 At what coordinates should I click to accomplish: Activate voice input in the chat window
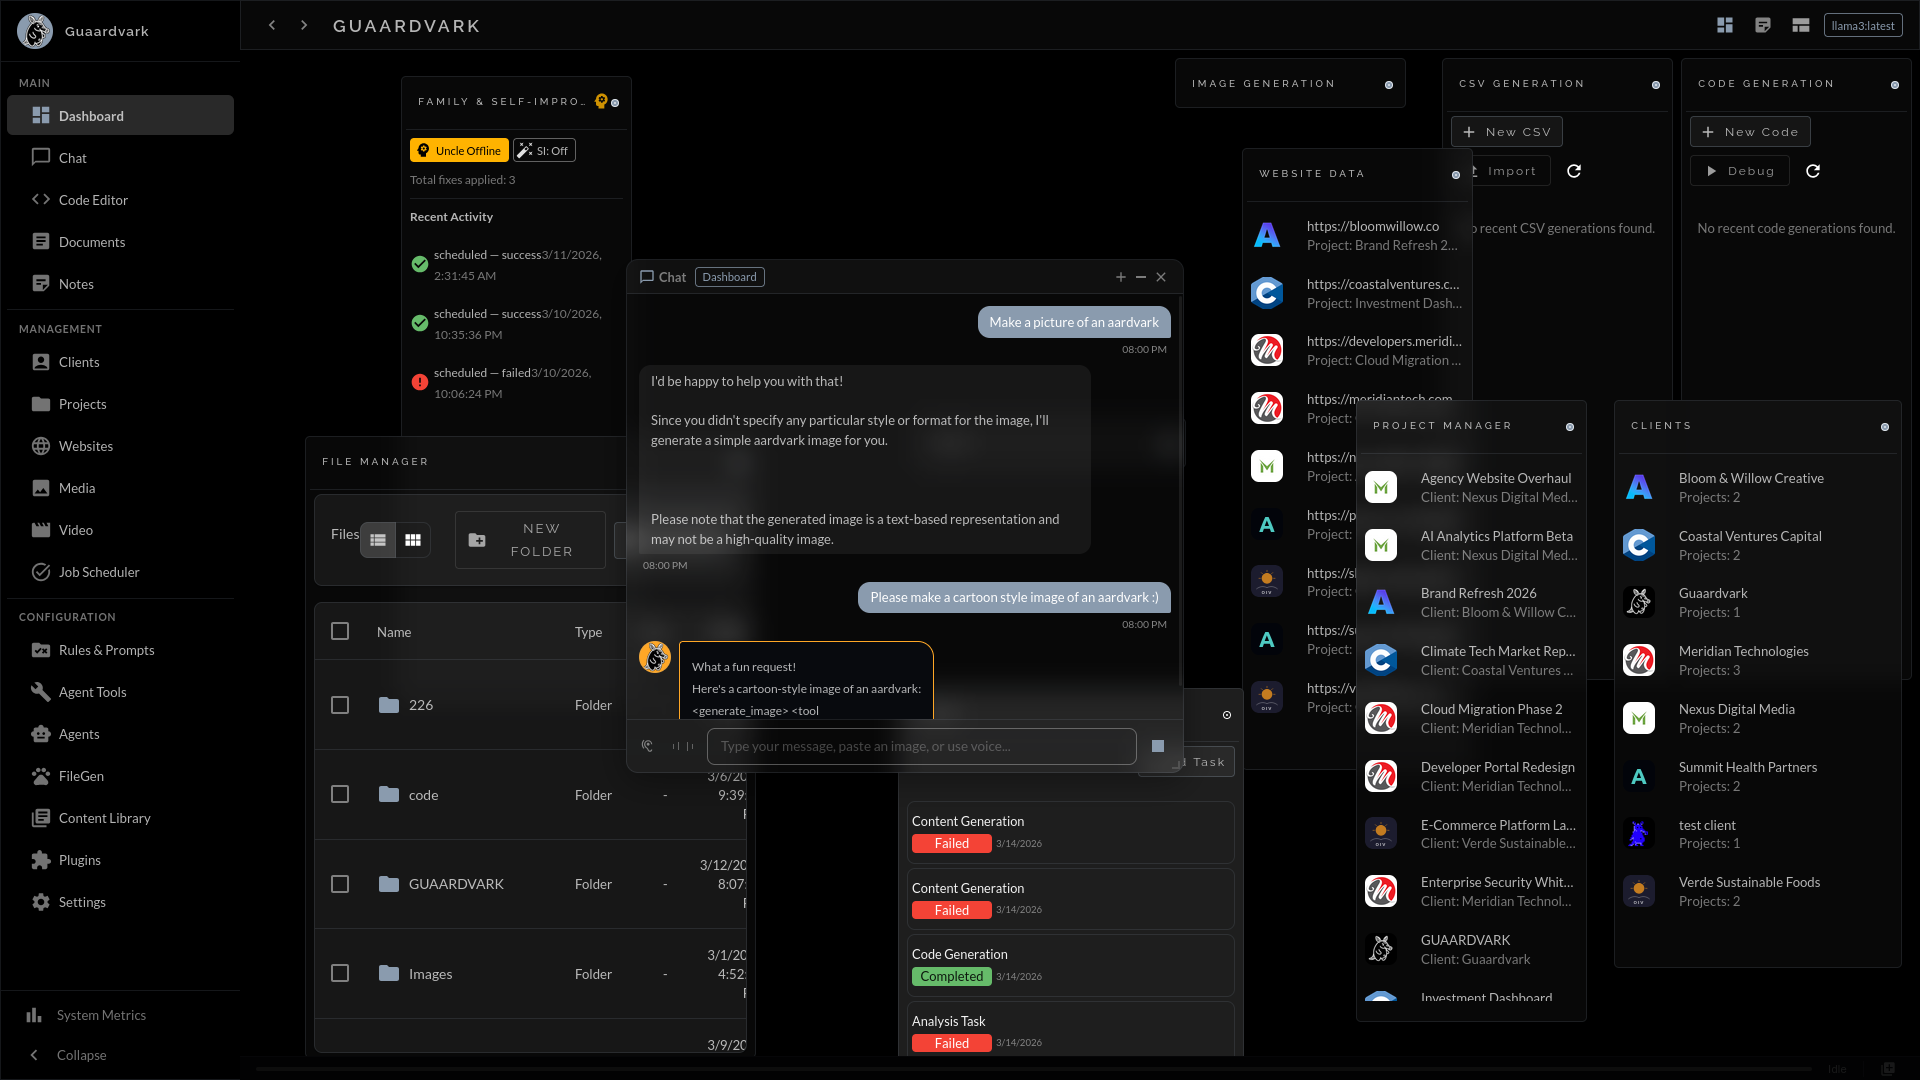coord(648,746)
